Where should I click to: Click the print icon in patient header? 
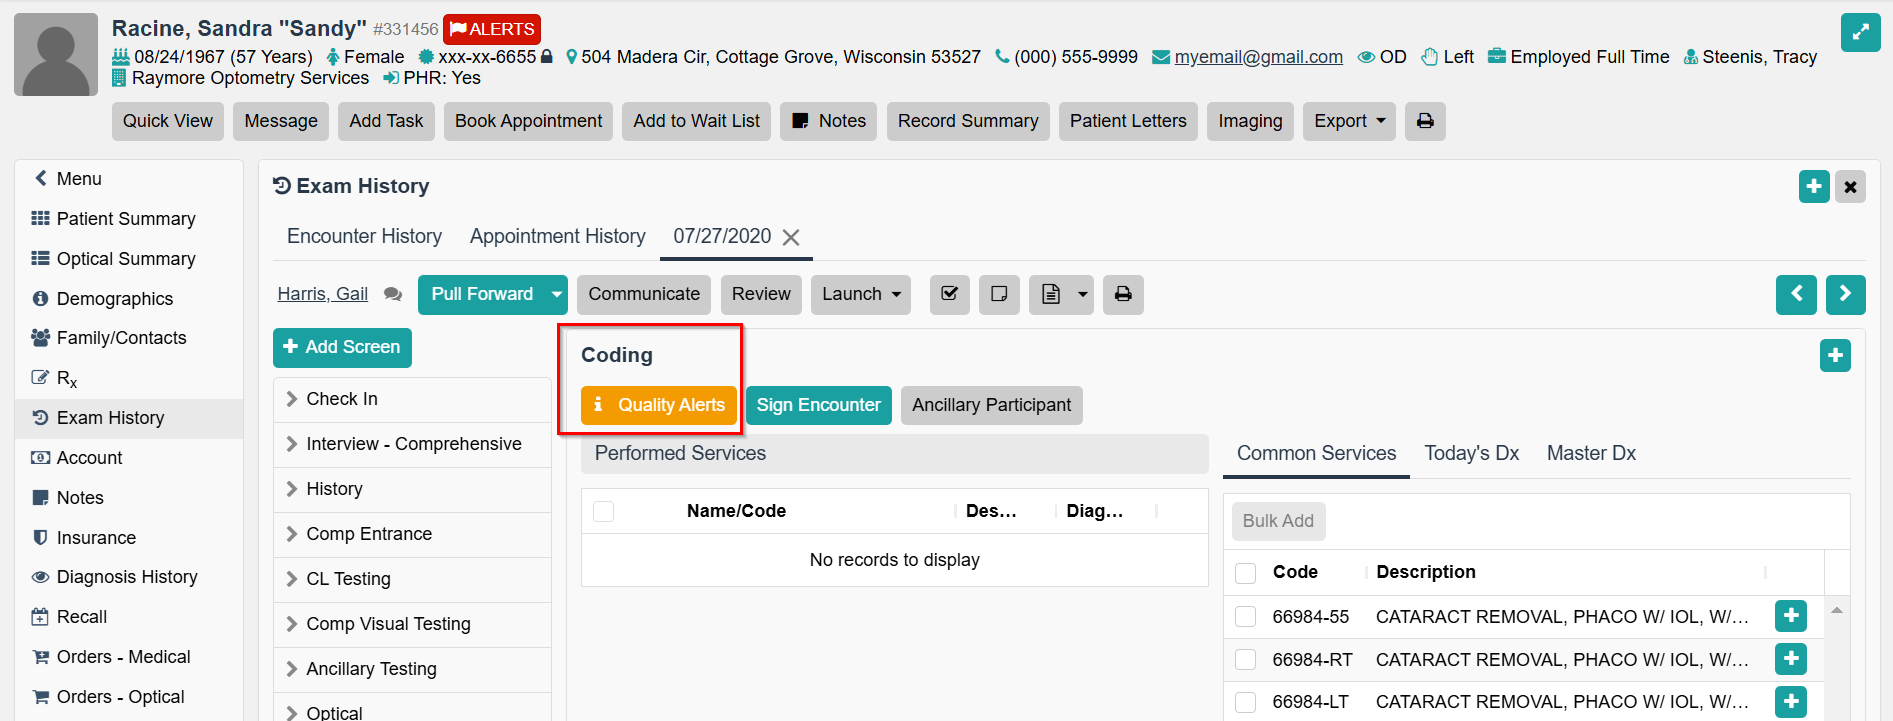[1425, 121]
